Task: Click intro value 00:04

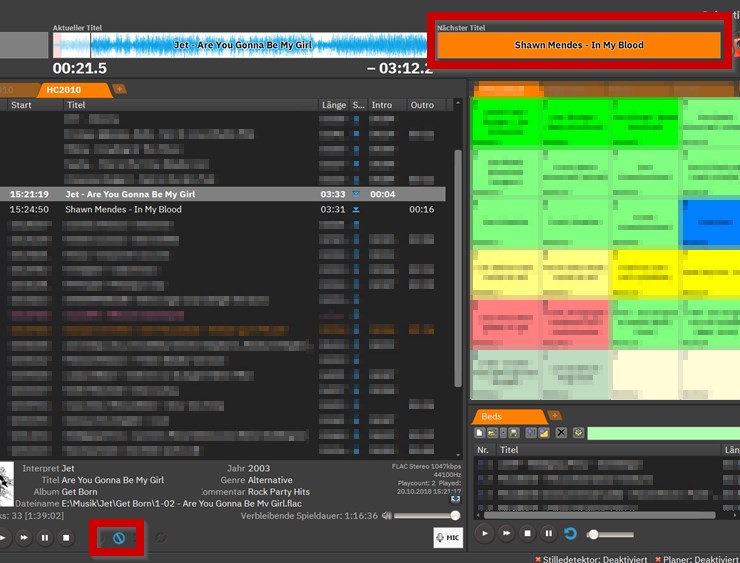Action: (x=383, y=194)
